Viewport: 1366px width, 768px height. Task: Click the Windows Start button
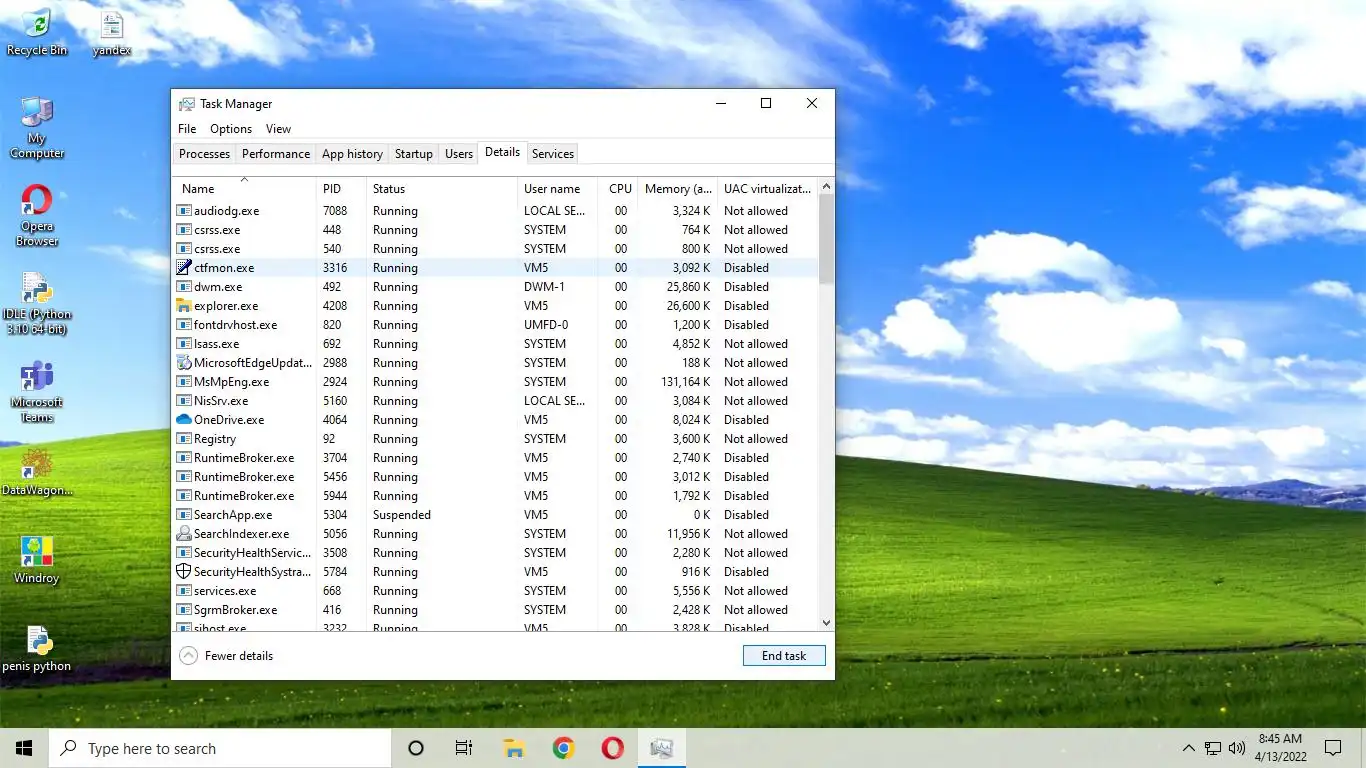pyautogui.click(x=24, y=748)
